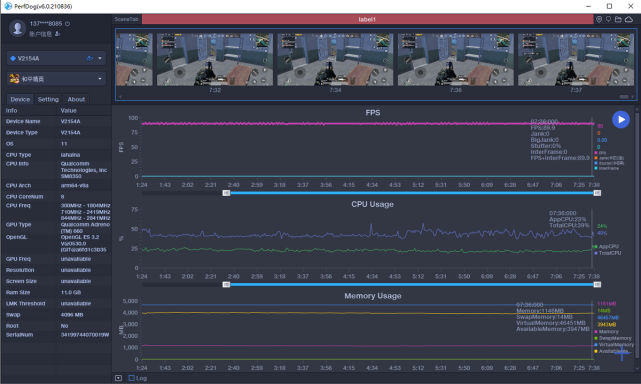Click the device link icon beside V2154A
The height and width of the screenshot is (384, 641).
[90, 58]
